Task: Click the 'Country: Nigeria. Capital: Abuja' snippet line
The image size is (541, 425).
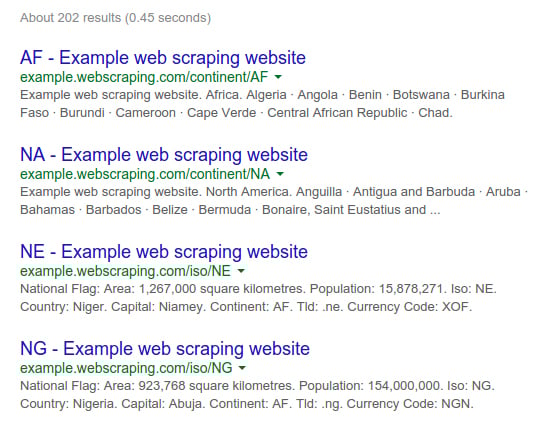Action: click(x=247, y=404)
